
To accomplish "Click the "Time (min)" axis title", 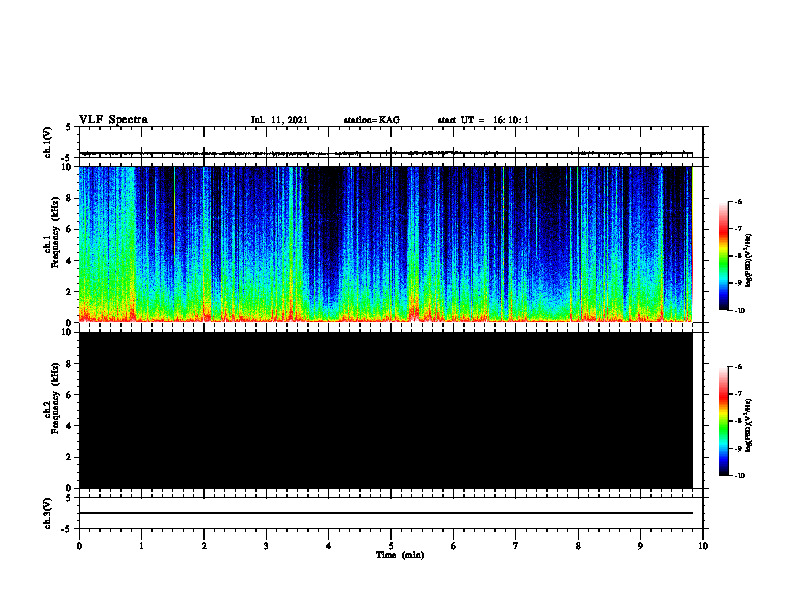I will pos(400,555).
